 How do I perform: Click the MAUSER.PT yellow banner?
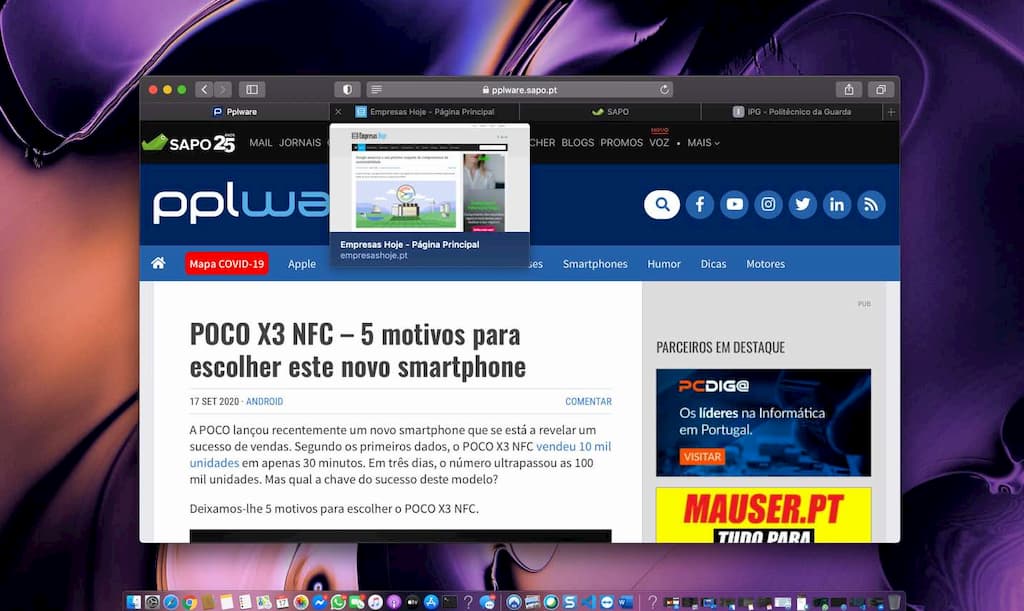click(763, 515)
